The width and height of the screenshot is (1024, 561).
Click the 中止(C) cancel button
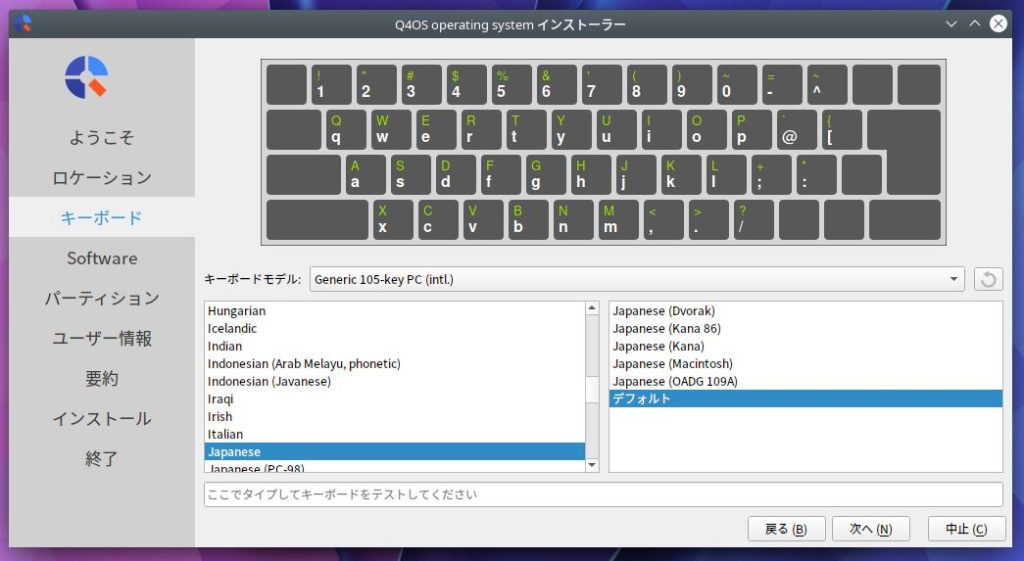(x=966, y=529)
